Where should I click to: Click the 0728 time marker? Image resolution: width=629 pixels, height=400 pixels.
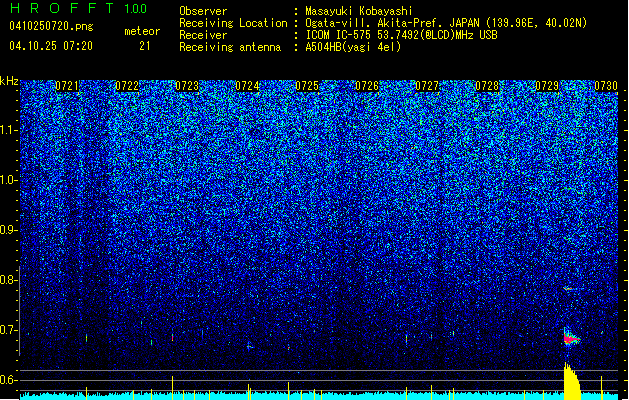pyautogui.click(x=487, y=86)
